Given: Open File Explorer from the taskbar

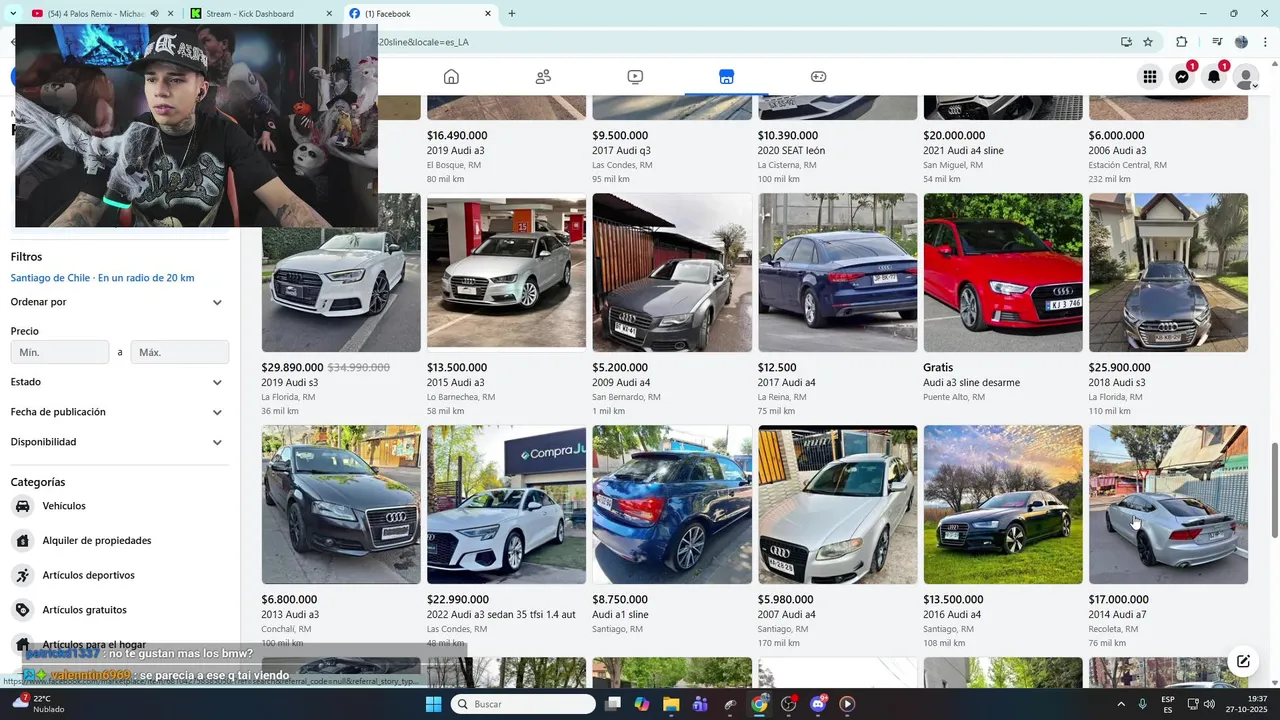Looking at the screenshot, I should click(671, 704).
